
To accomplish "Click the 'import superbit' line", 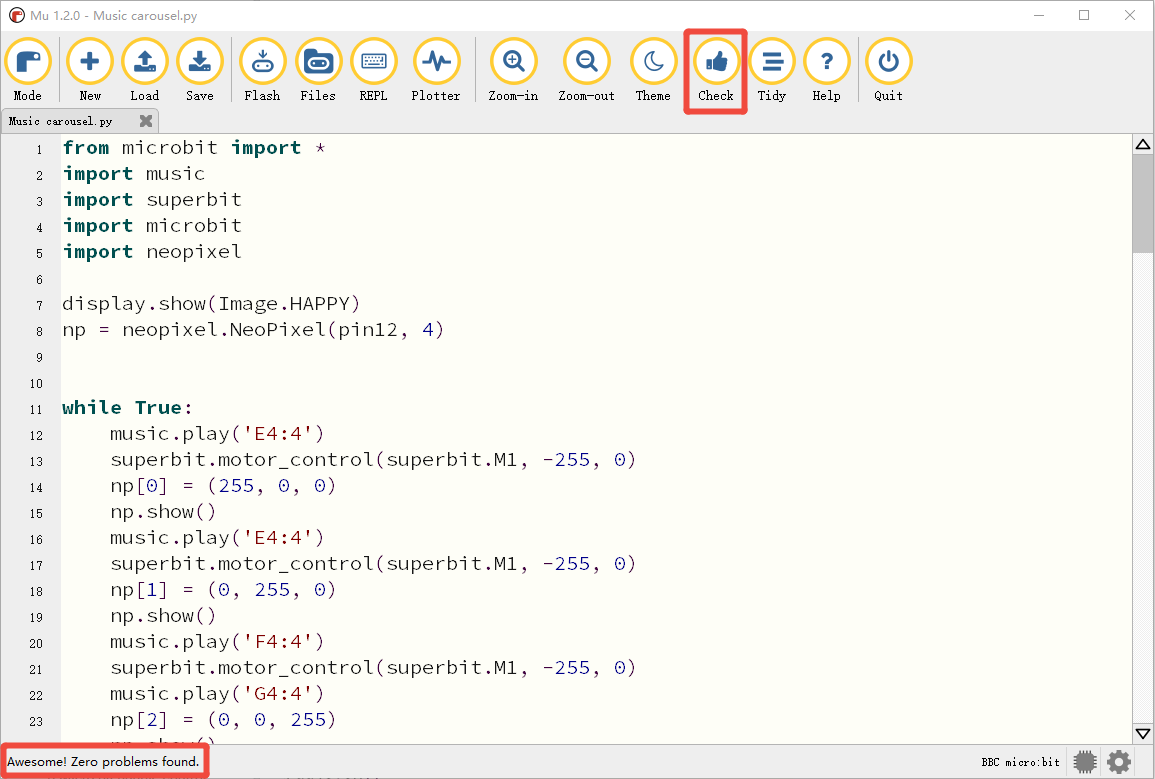I will tap(152, 200).
